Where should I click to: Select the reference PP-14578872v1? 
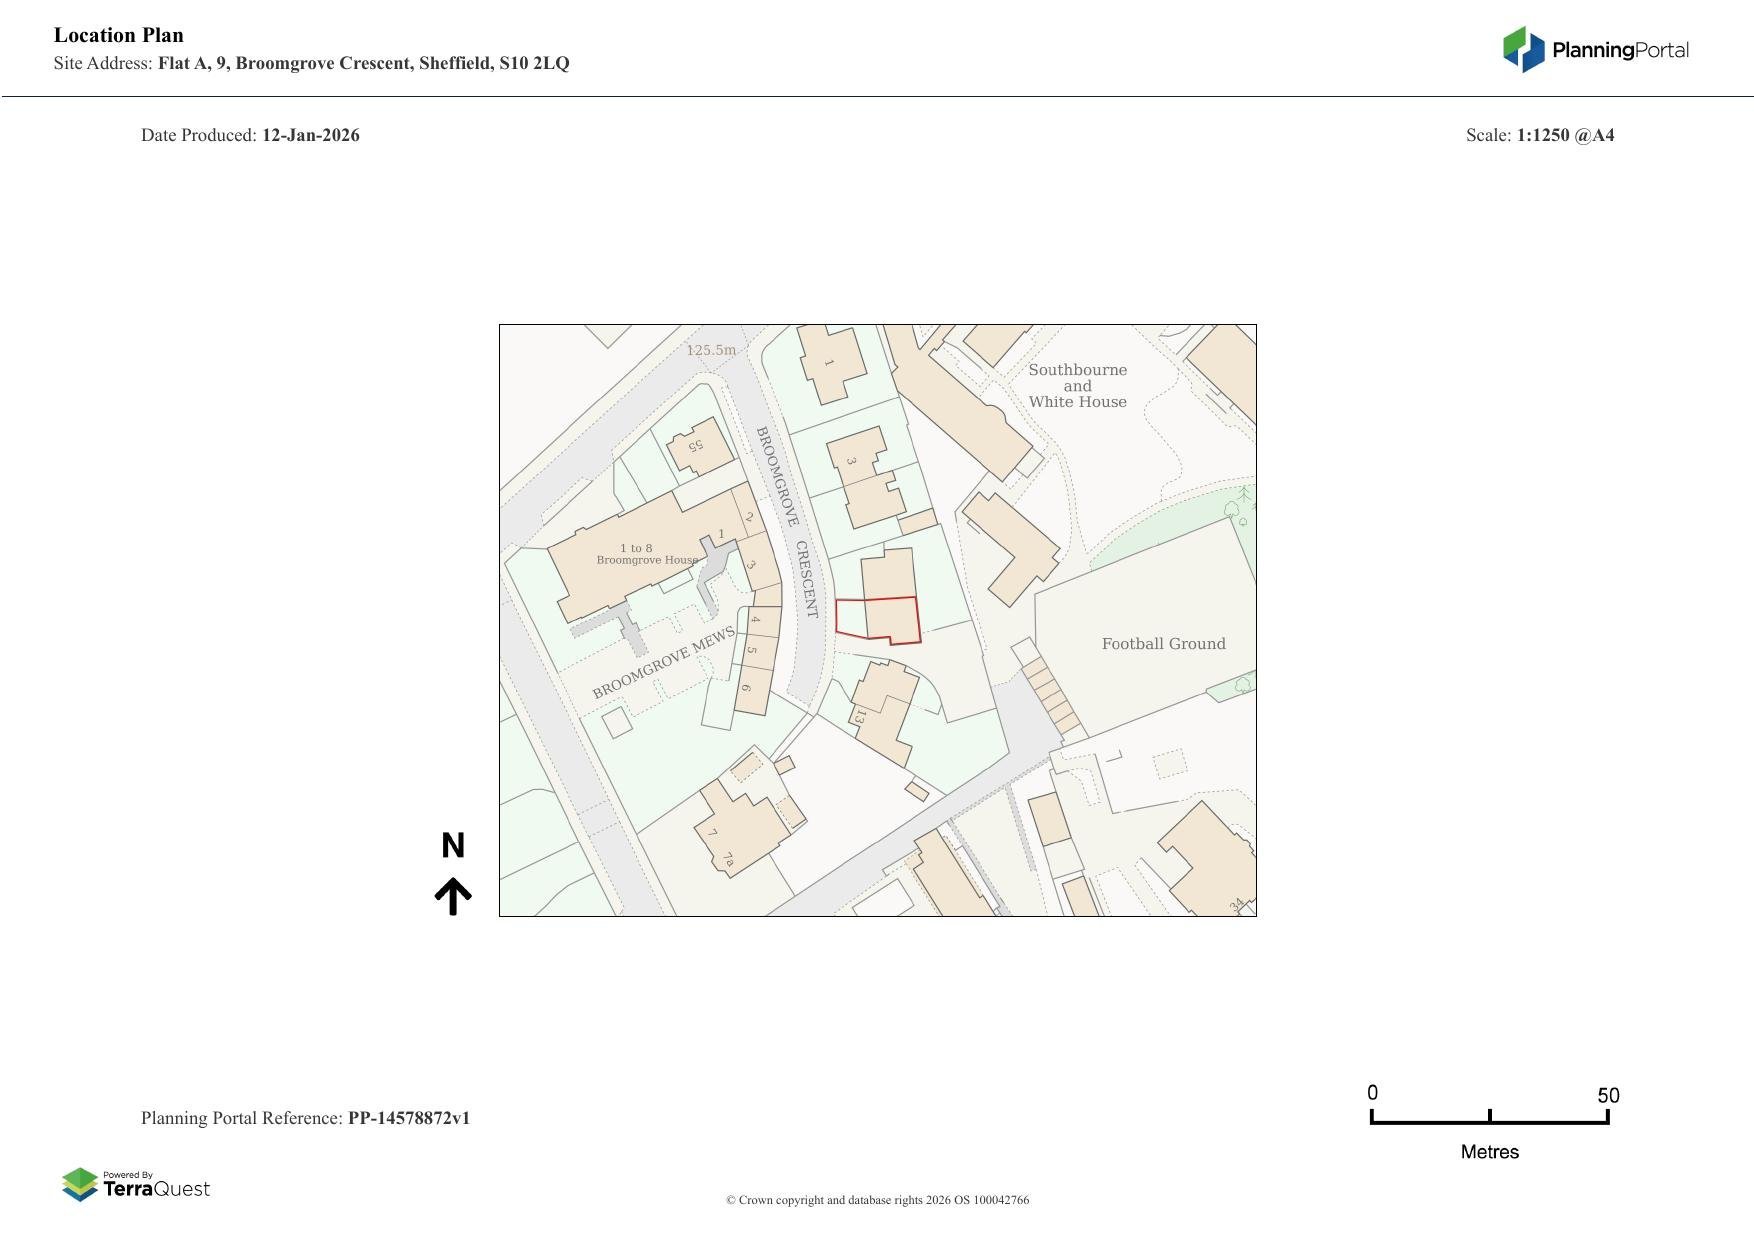click(408, 1118)
